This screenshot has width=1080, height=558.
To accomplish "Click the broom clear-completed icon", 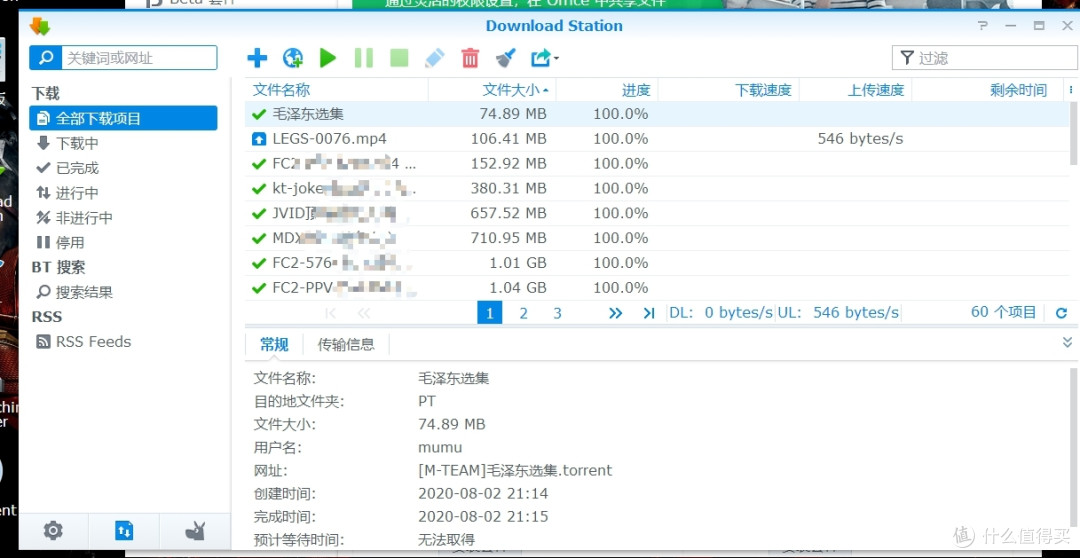I will 506,58.
